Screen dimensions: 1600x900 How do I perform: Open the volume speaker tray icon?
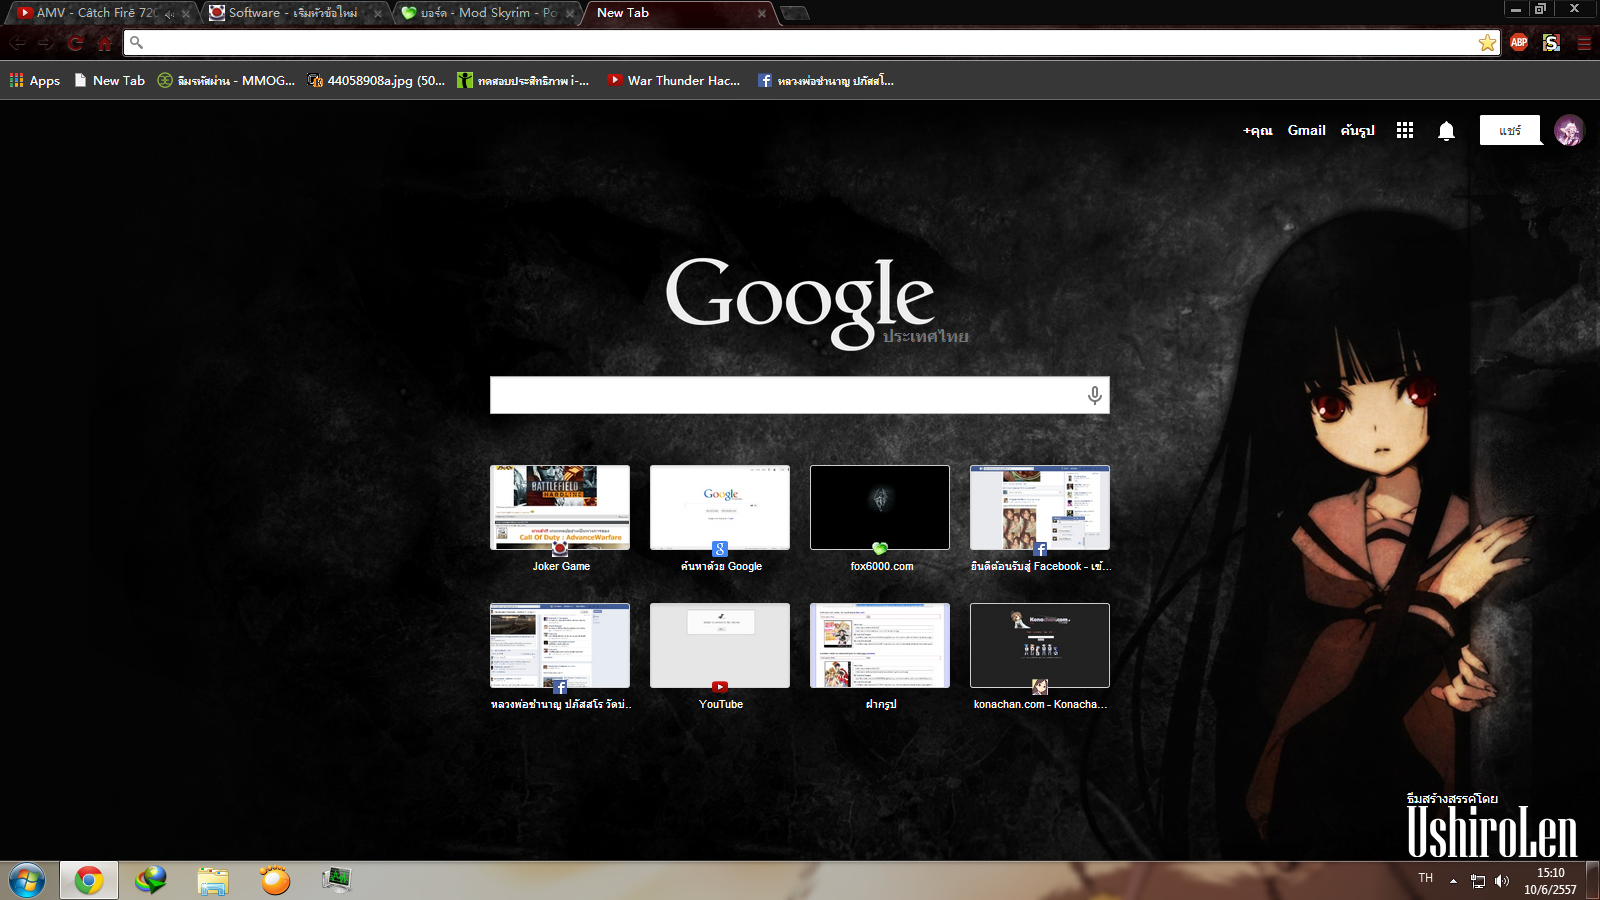pyautogui.click(x=1502, y=881)
